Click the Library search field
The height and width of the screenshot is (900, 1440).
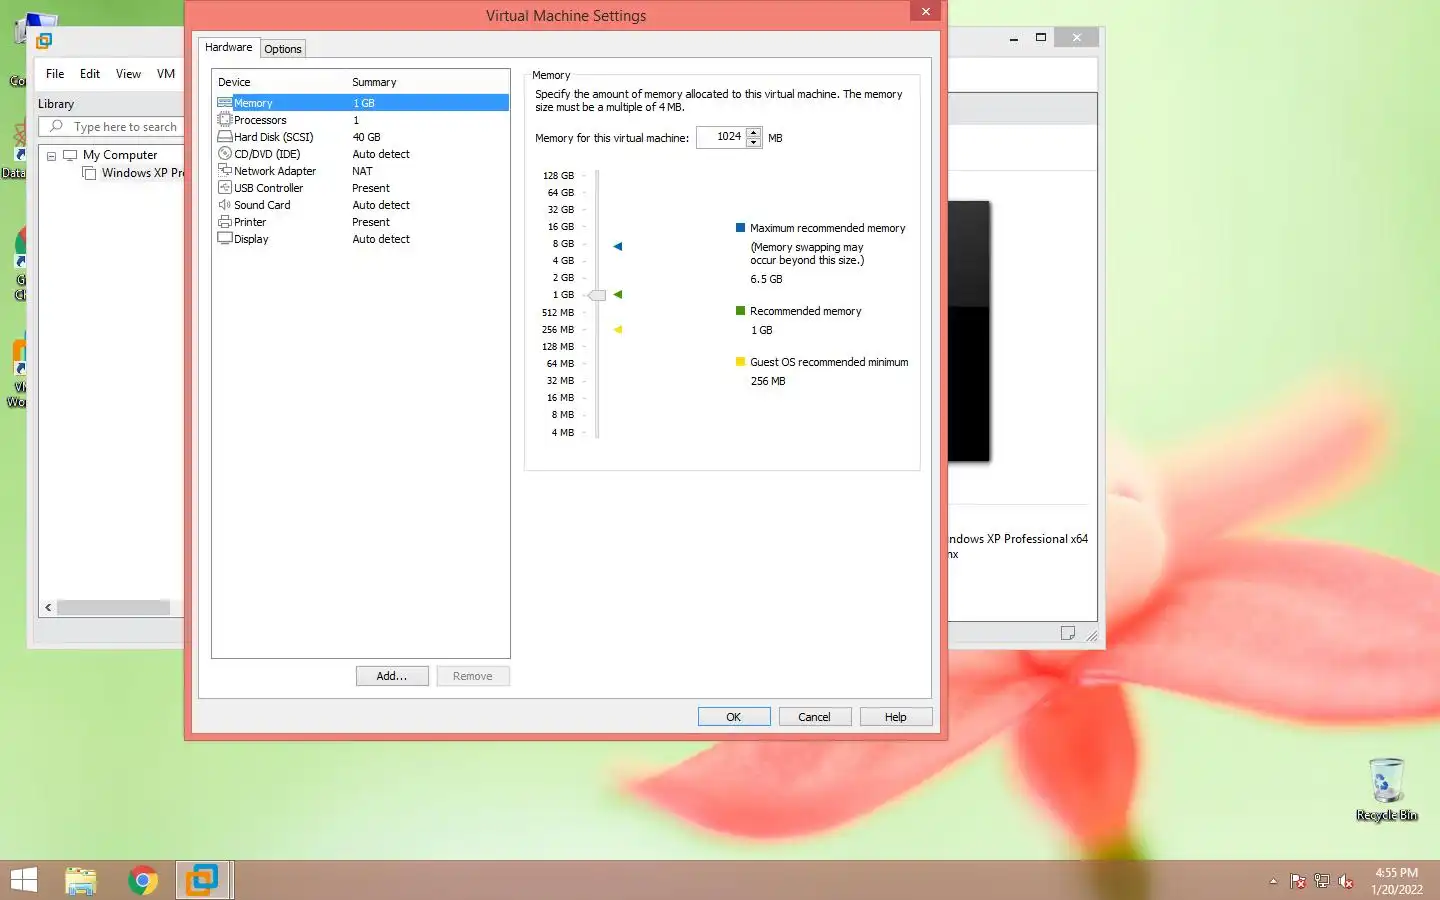(x=111, y=127)
